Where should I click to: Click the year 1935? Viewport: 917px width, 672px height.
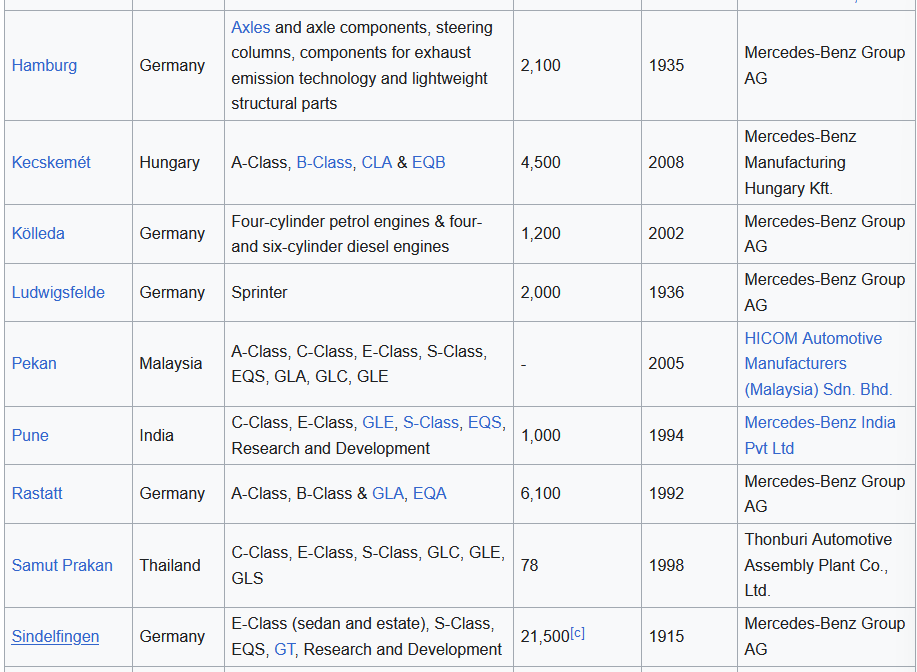pos(666,66)
